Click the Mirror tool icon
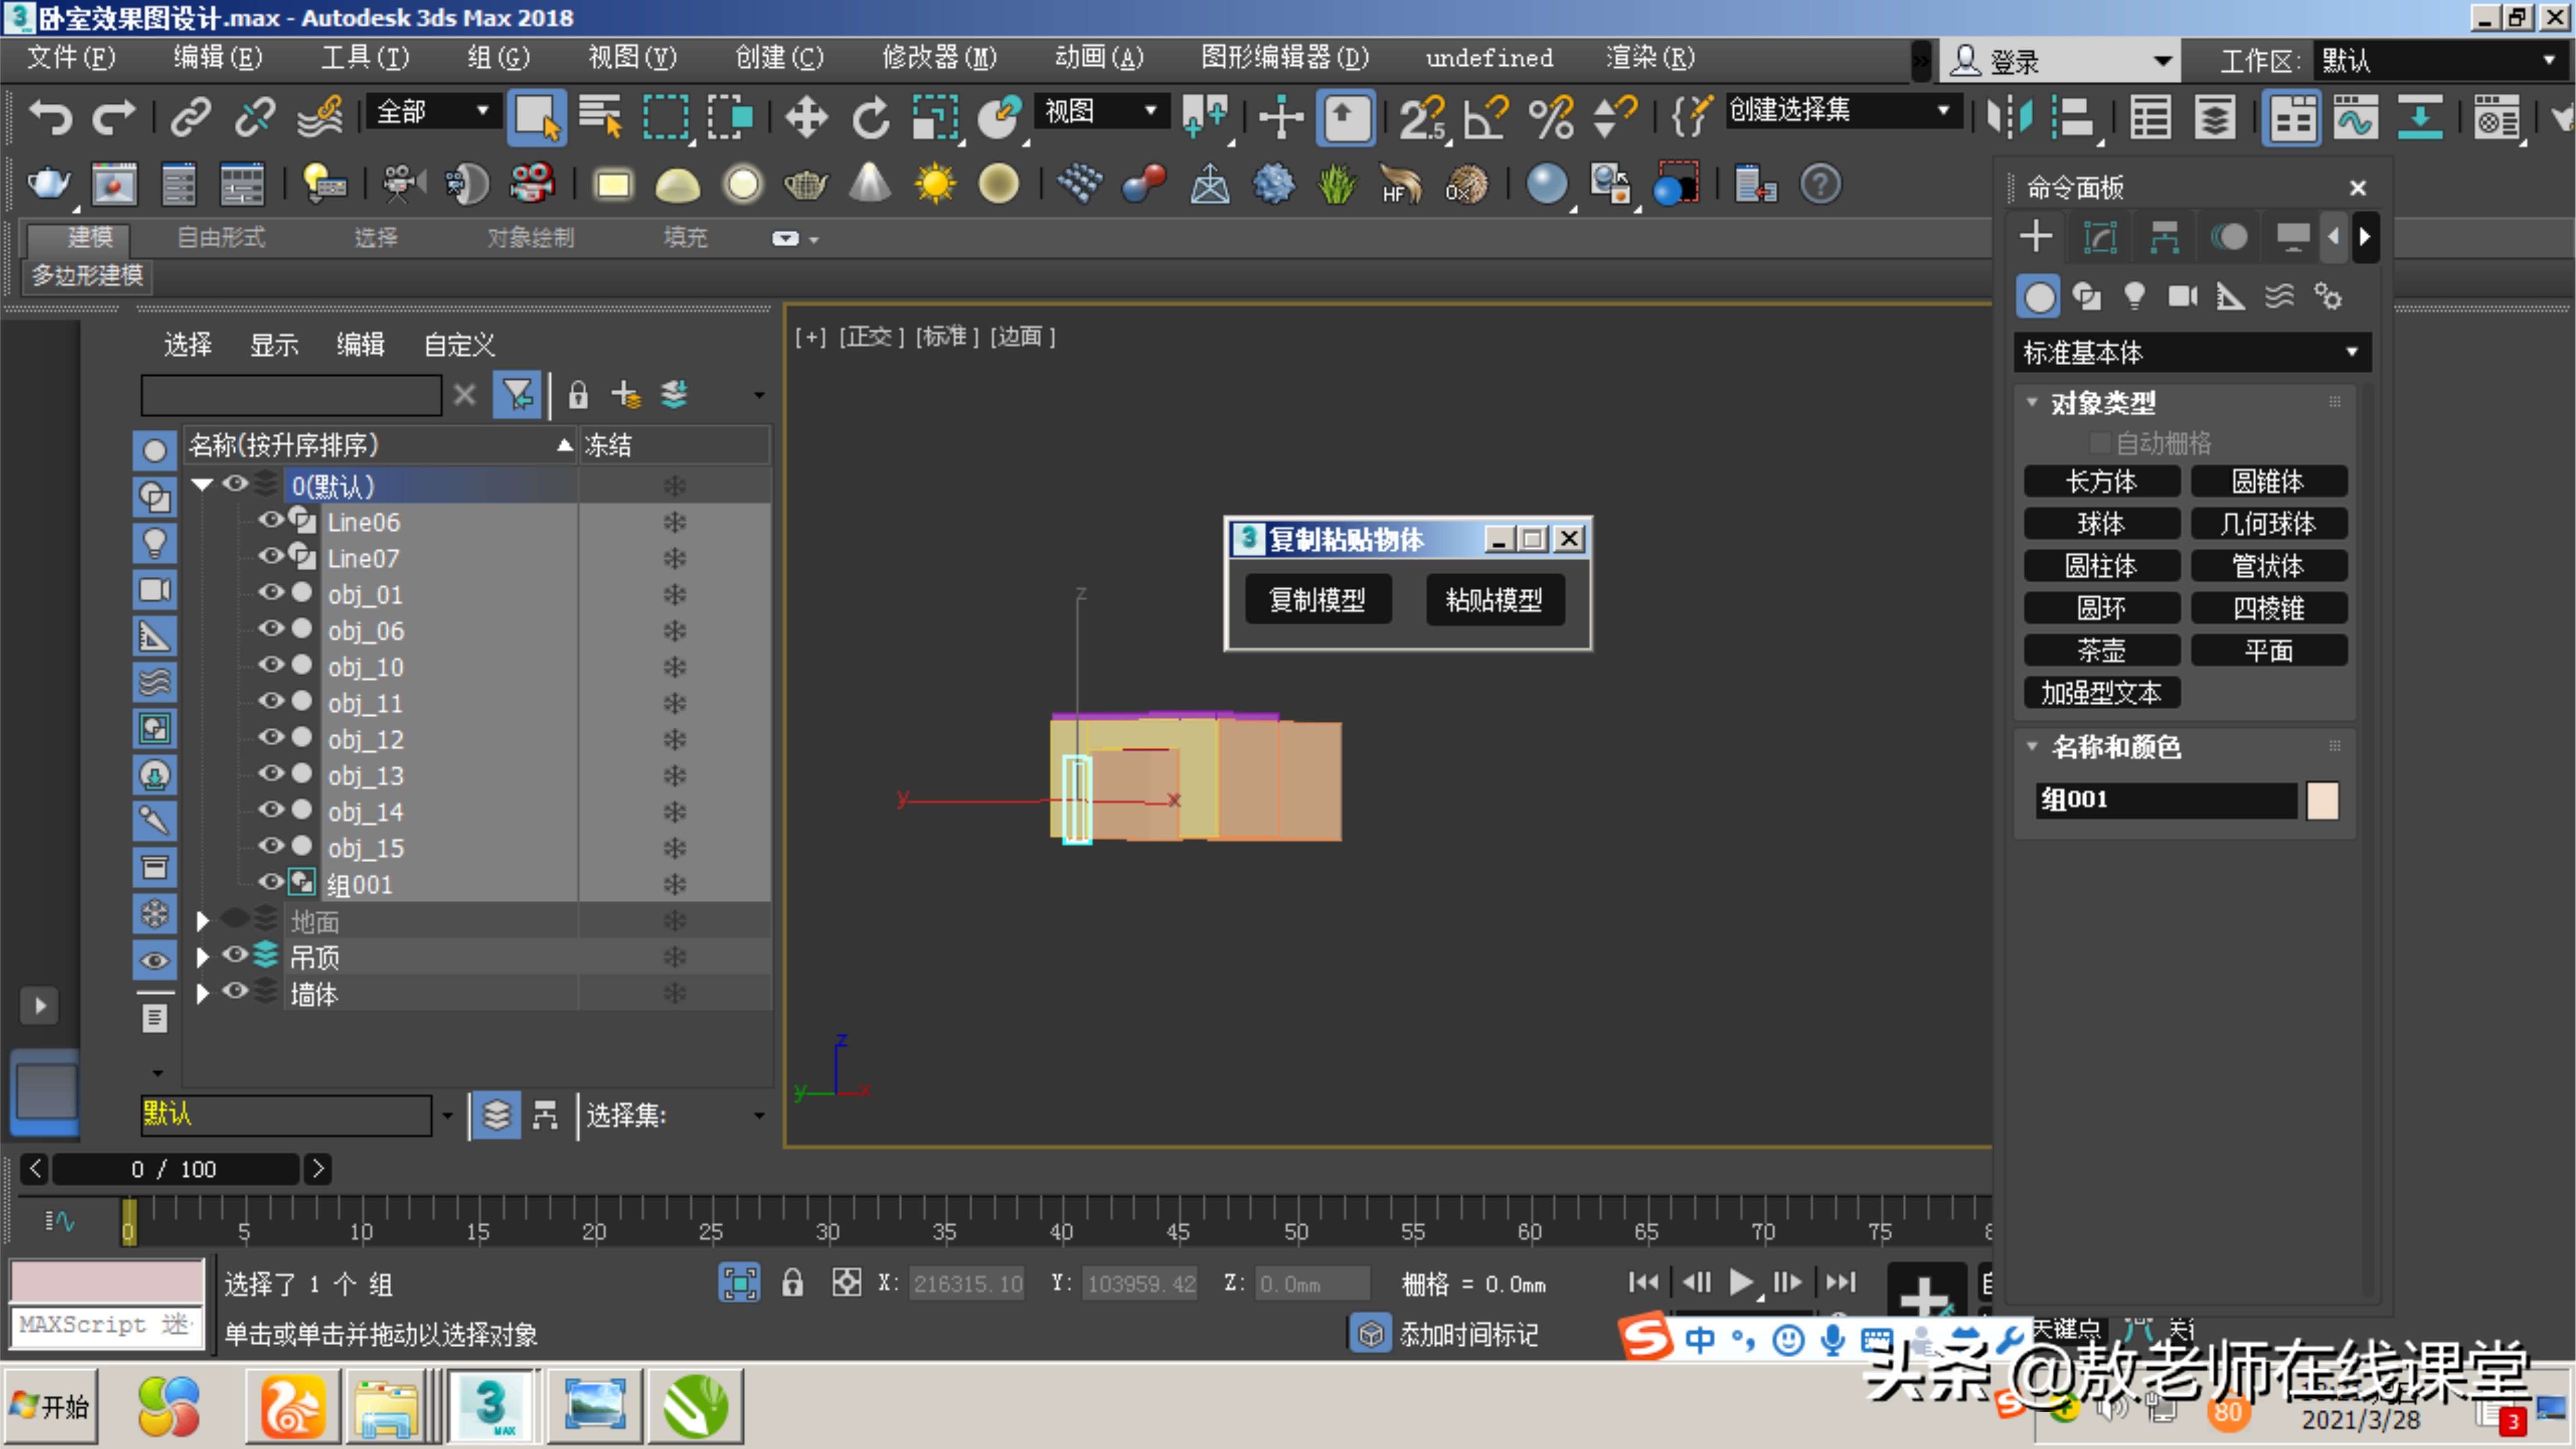Screen dimensions: 2576x1449 click(2009, 117)
